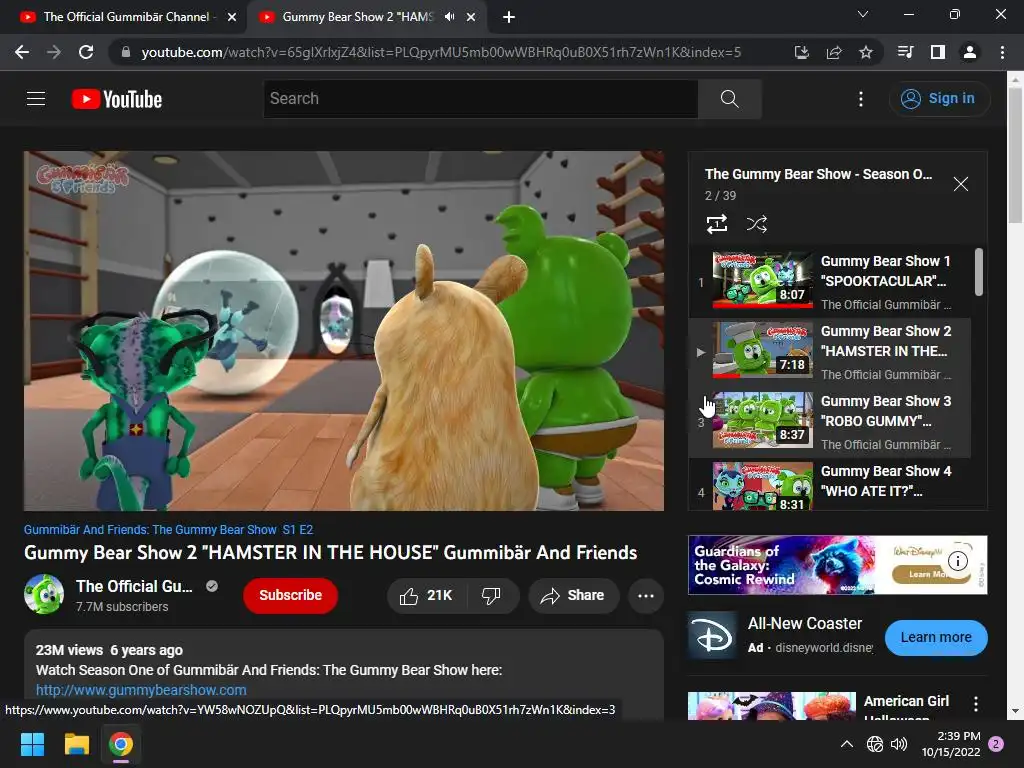Open File Explorer from the taskbar
The height and width of the screenshot is (768, 1024).
(76, 744)
